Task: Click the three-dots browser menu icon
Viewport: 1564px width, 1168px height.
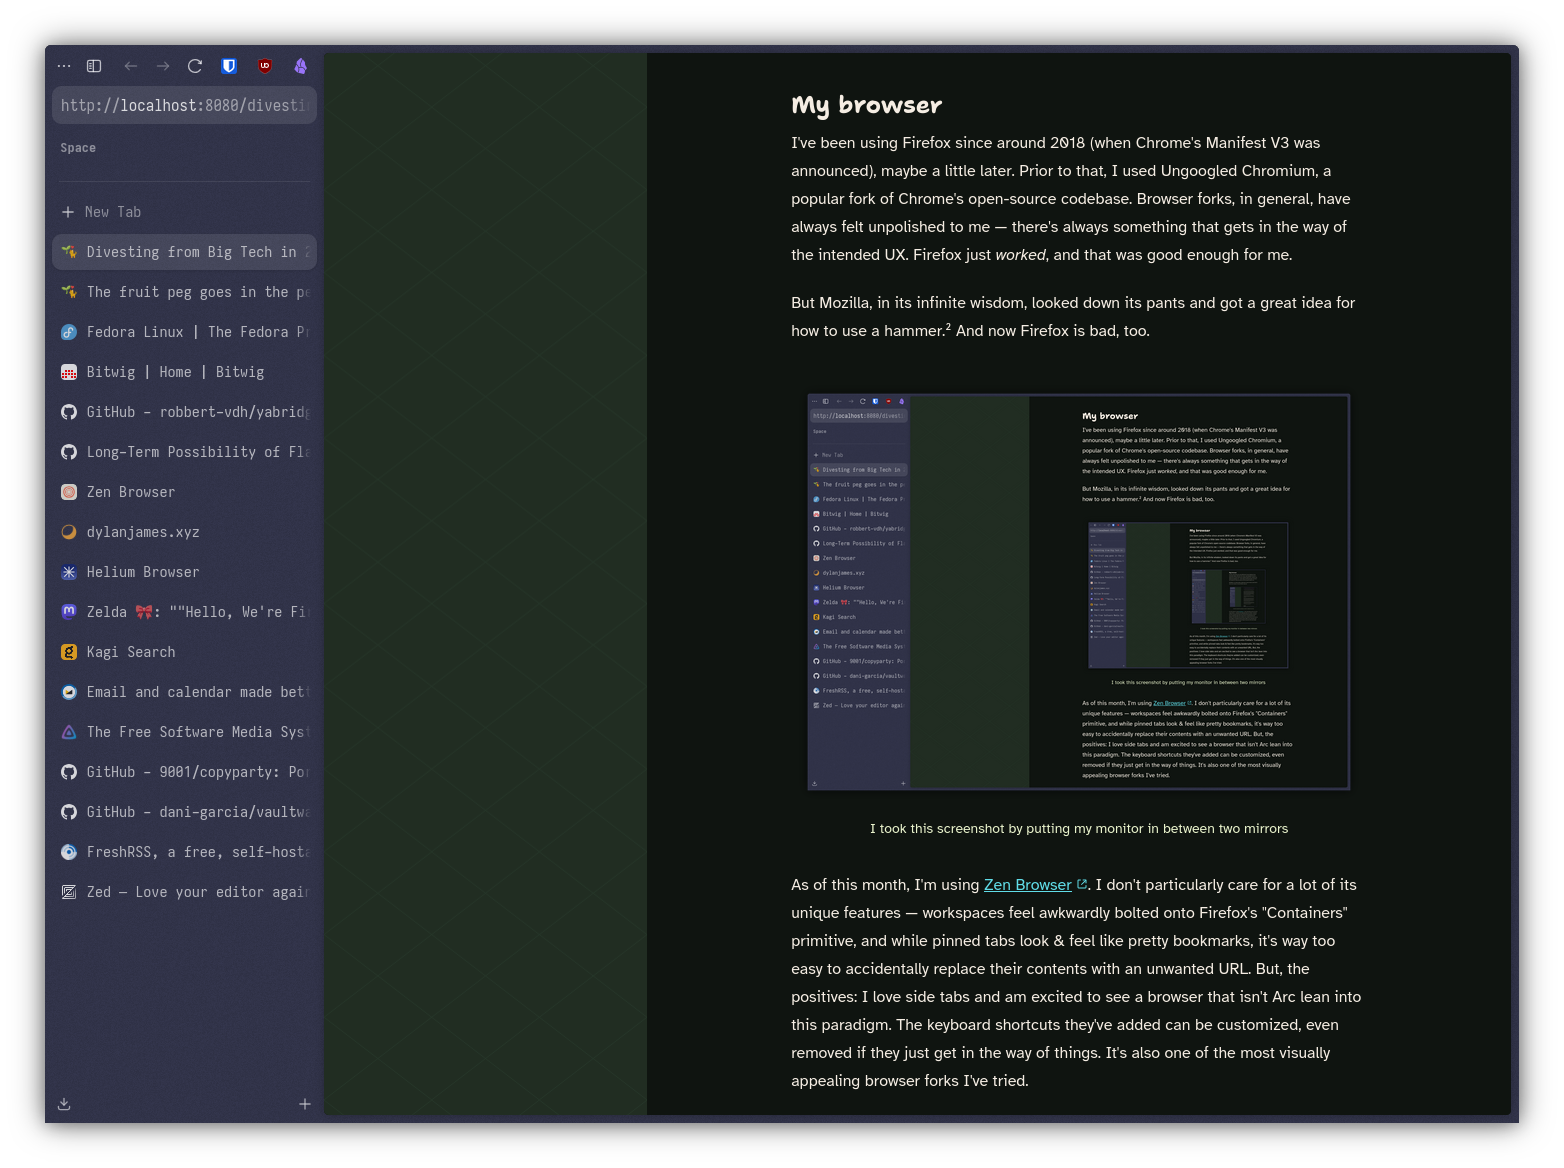Action: [64, 66]
